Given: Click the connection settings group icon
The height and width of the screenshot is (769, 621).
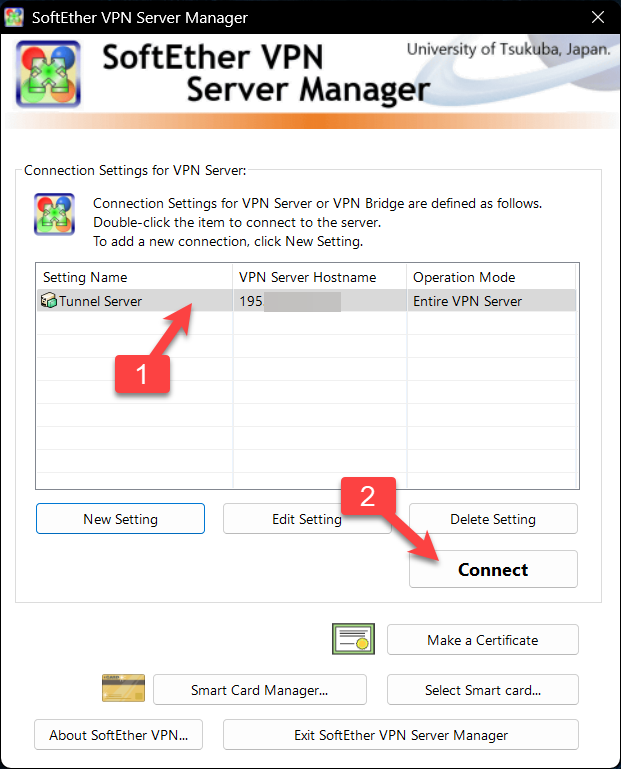Looking at the screenshot, I should [x=54, y=214].
